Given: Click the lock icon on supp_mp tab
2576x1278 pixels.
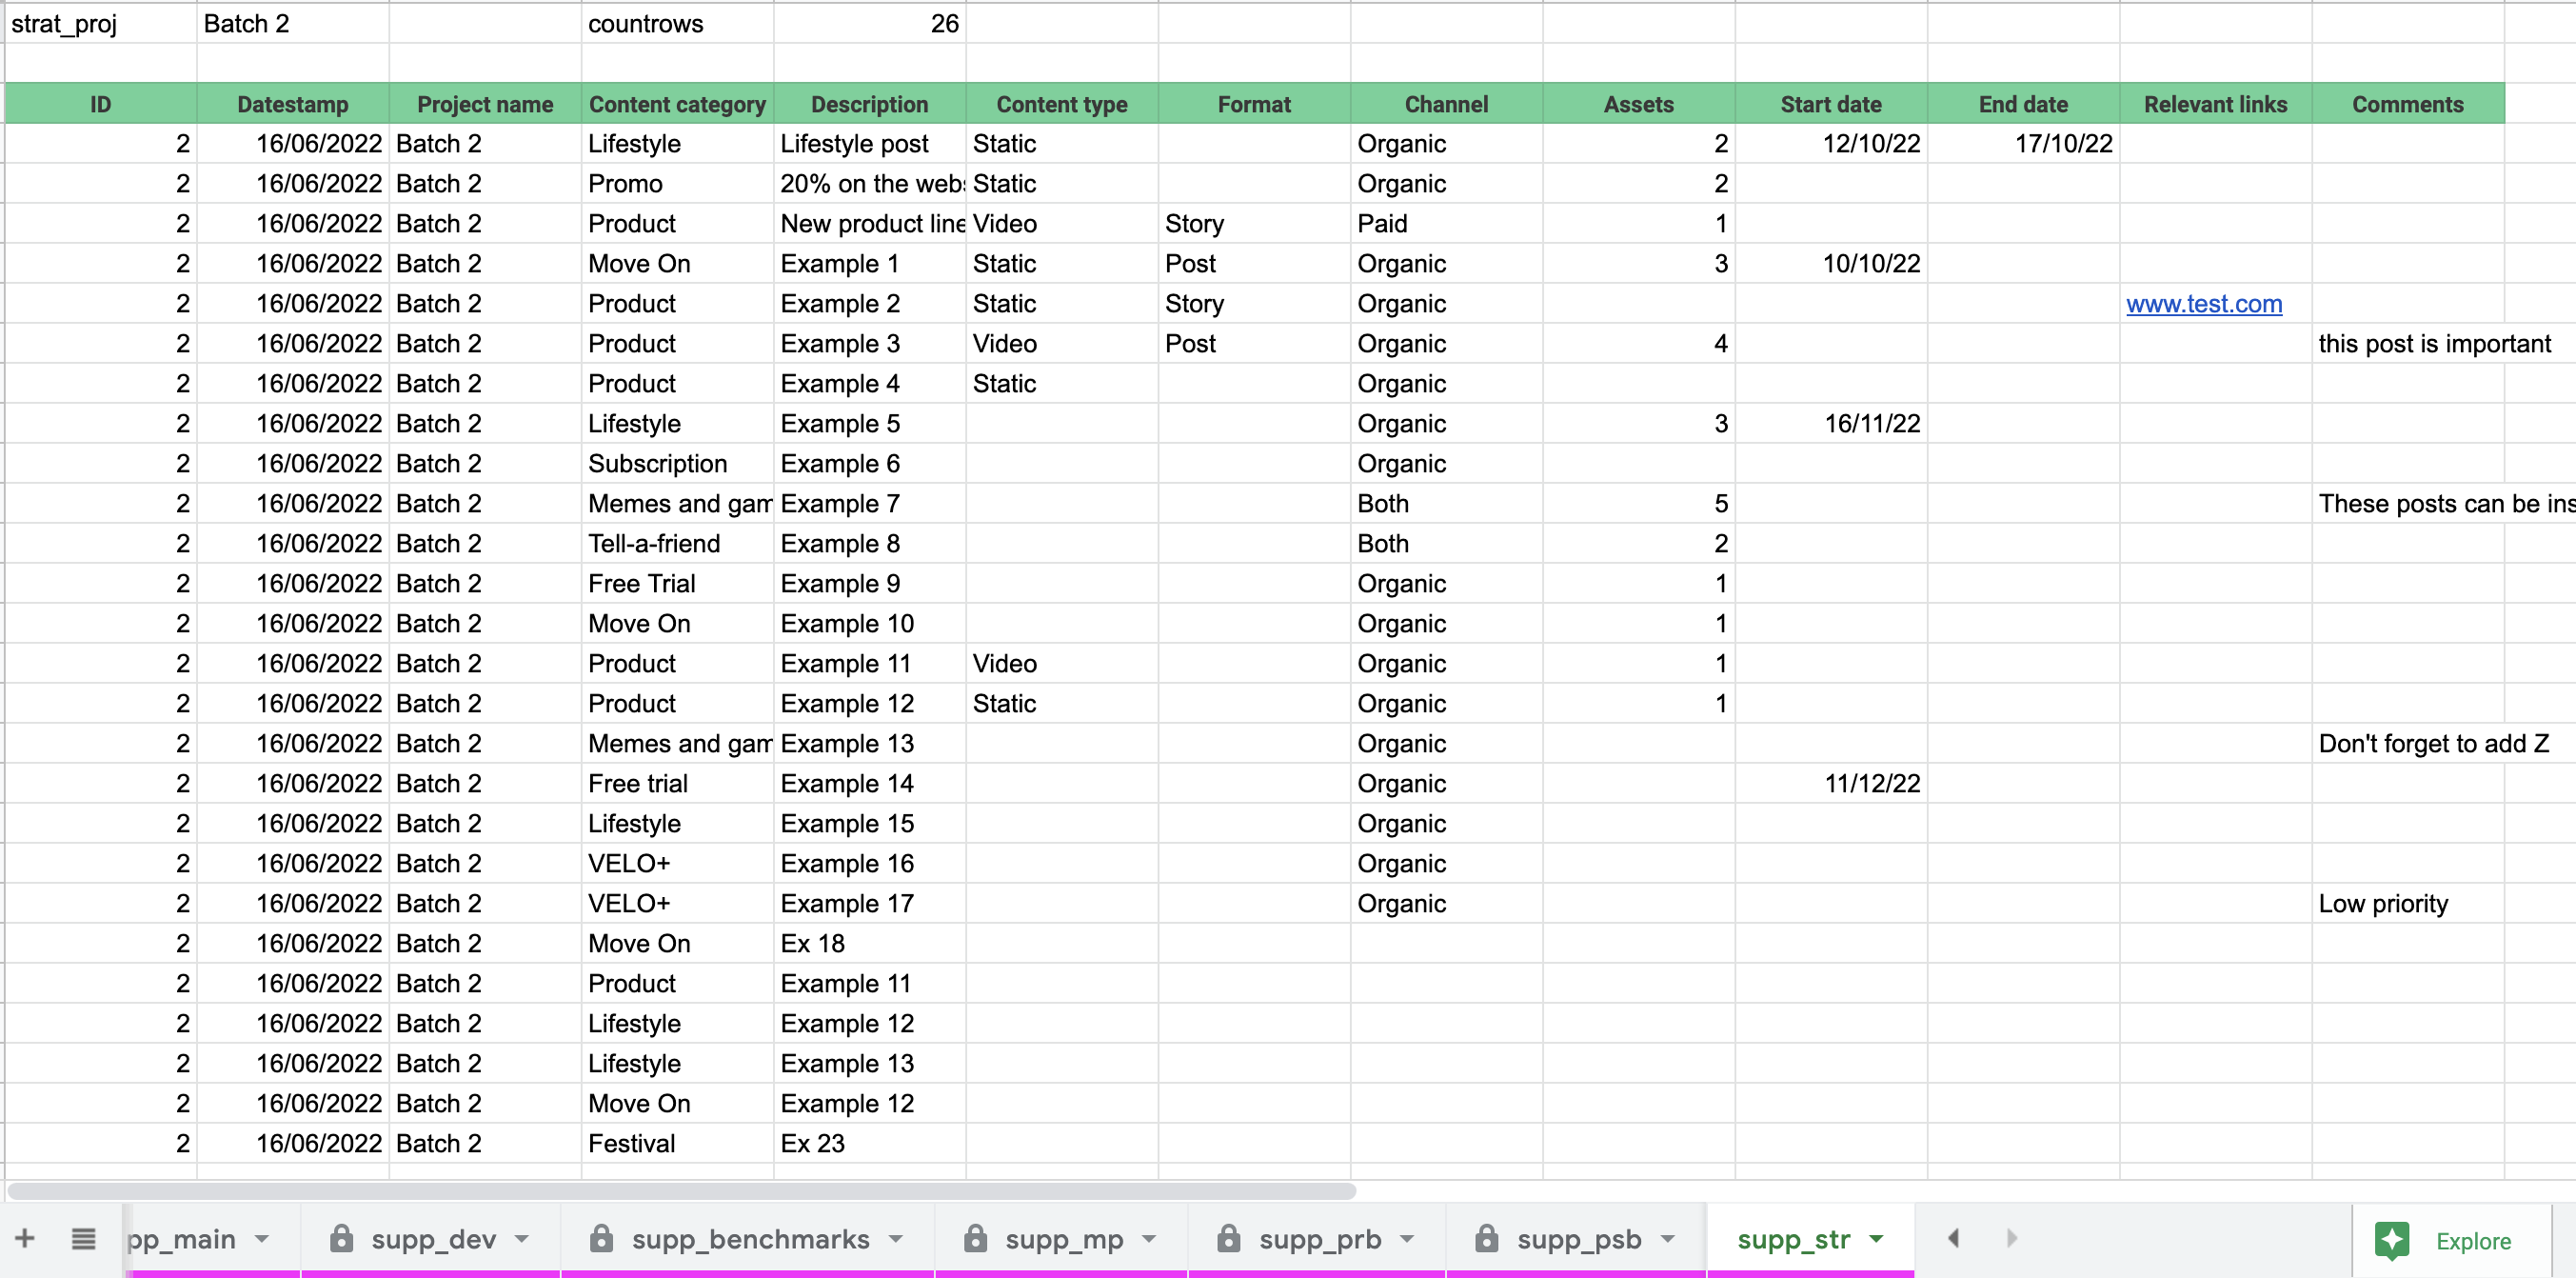Looking at the screenshot, I should 975,1238.
